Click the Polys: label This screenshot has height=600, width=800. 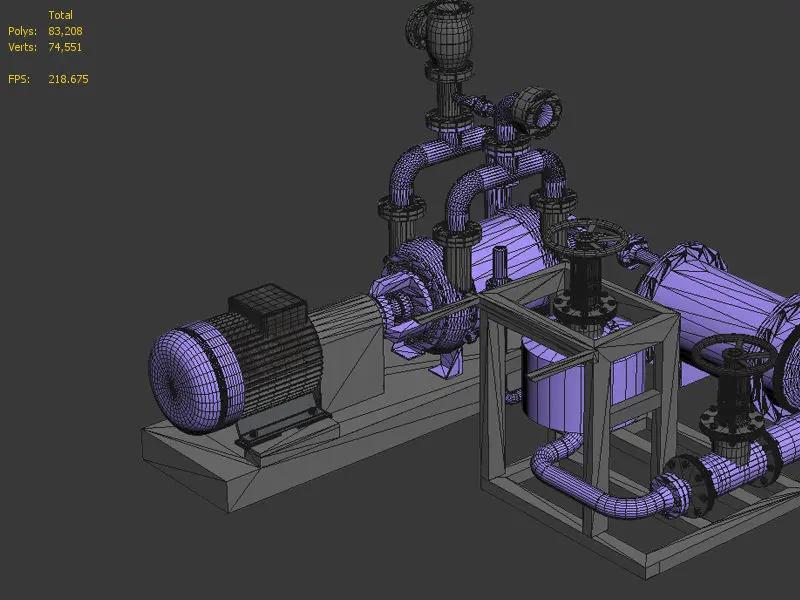tap(22, 31)
